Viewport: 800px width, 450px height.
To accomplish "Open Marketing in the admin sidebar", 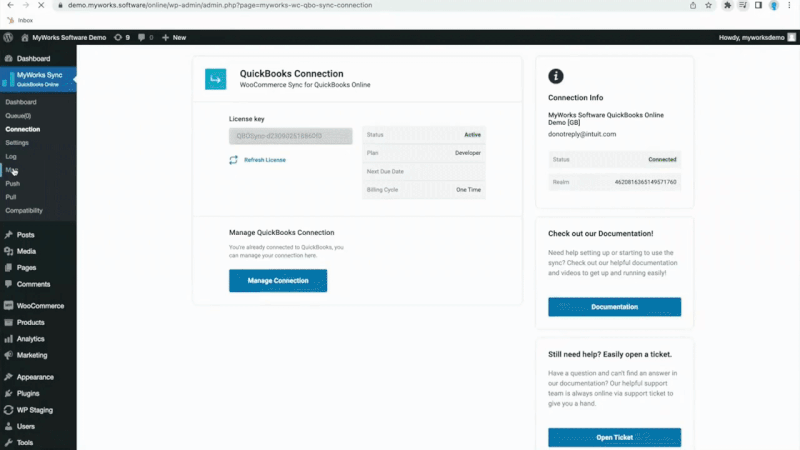I will [x=32, y=355].
